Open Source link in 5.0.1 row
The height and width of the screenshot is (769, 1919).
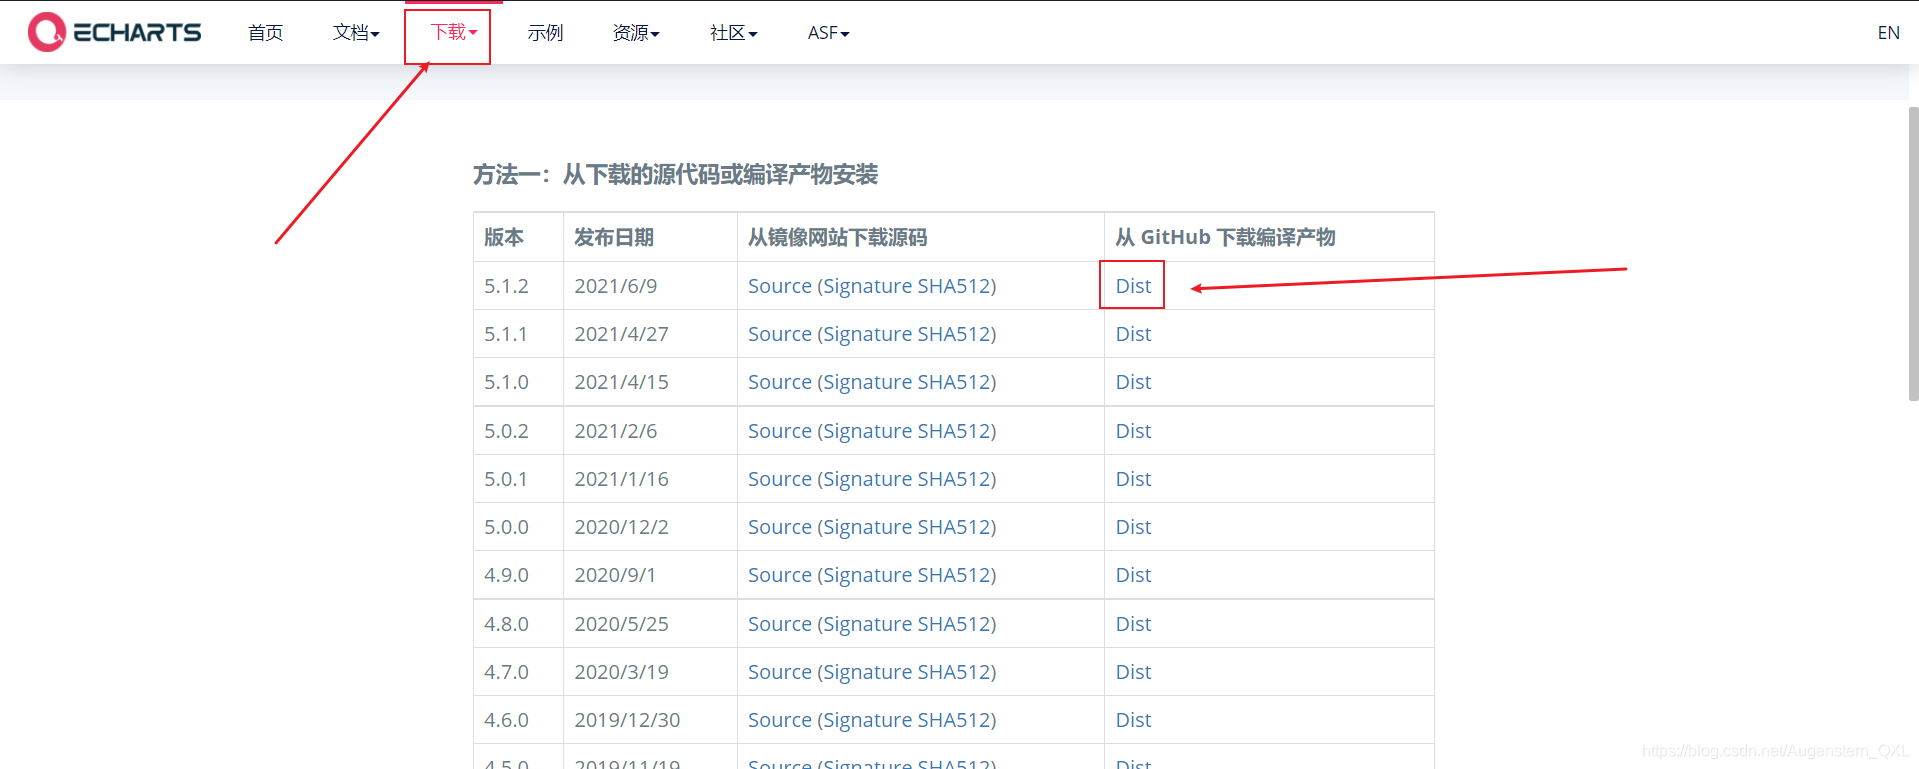(780, 479)
